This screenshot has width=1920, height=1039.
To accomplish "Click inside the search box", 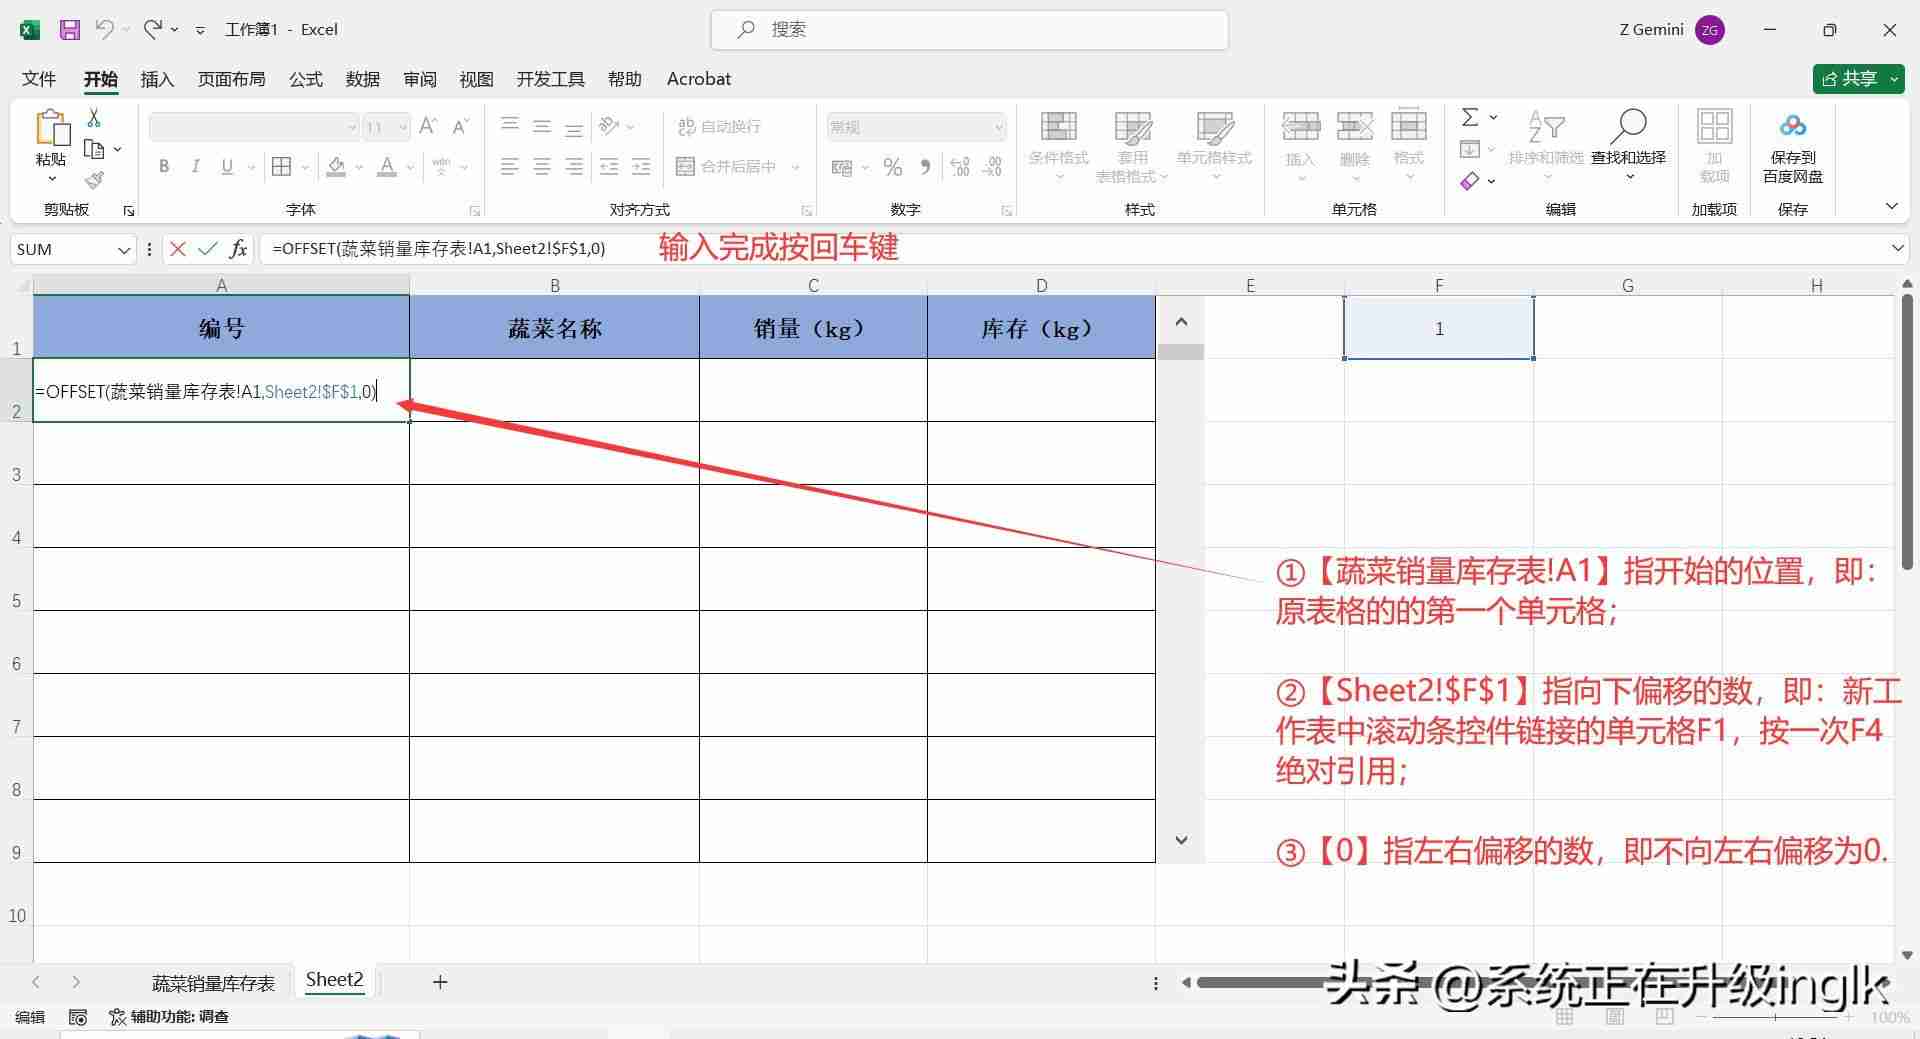I will coord(969,29).
